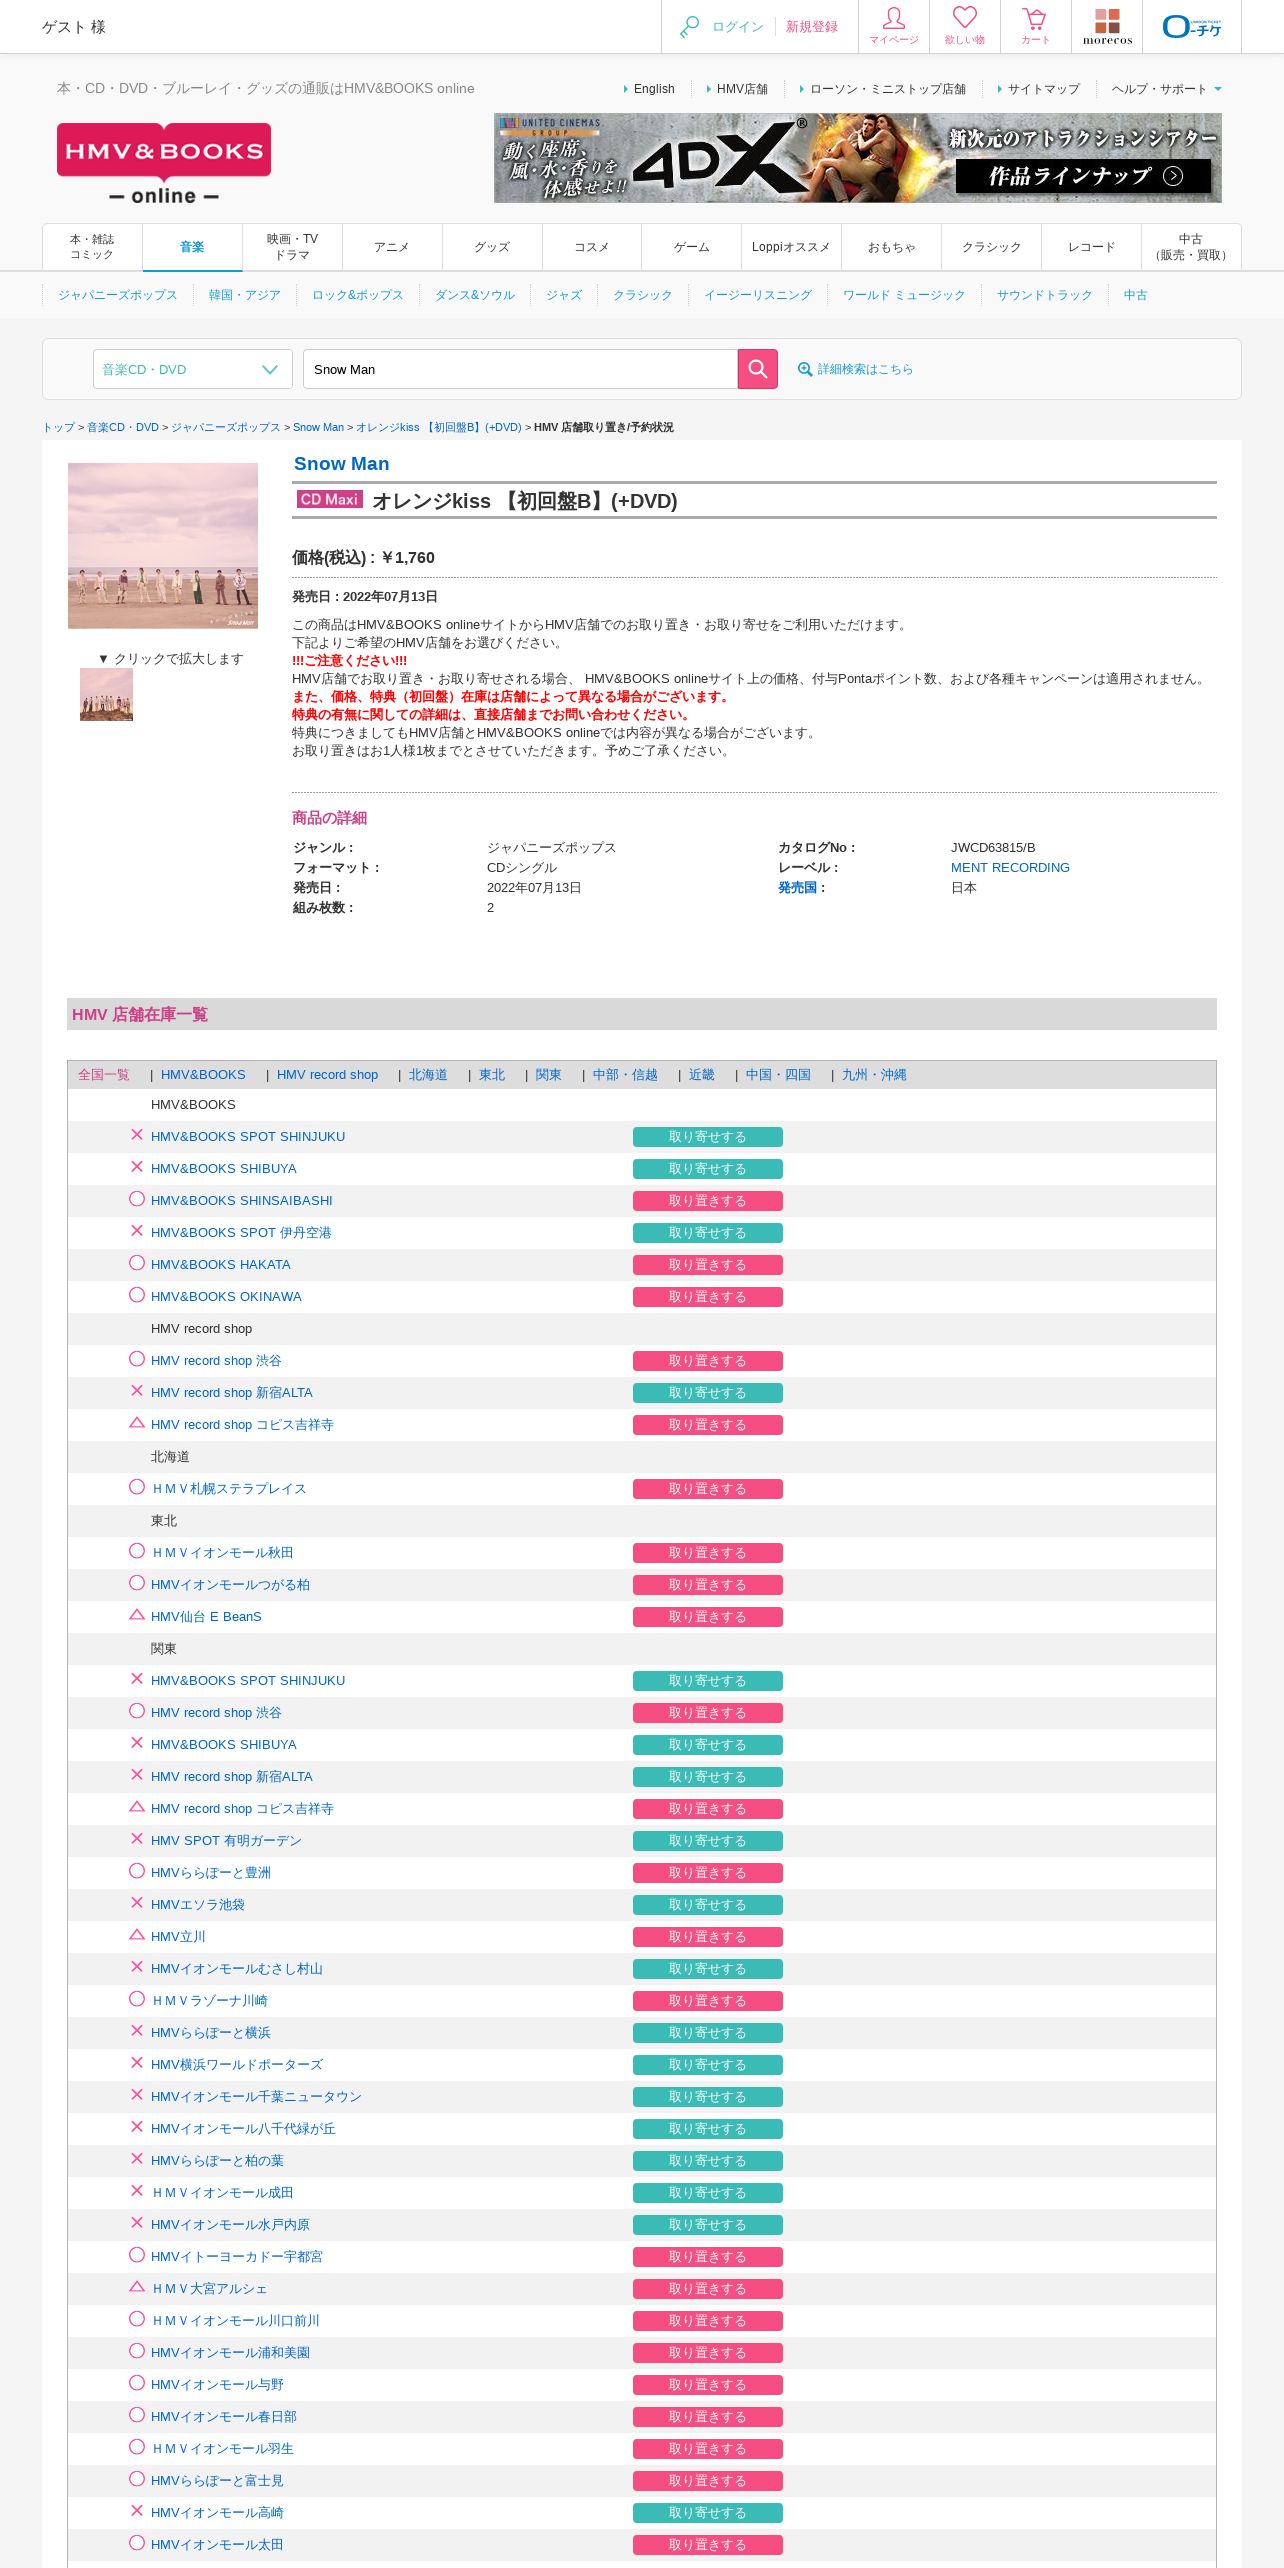Image resolution: width=1284 pixels, height=2568 pixels.
Task: Click 取り置きする for HMV立川
Action: coord(708,1937)
